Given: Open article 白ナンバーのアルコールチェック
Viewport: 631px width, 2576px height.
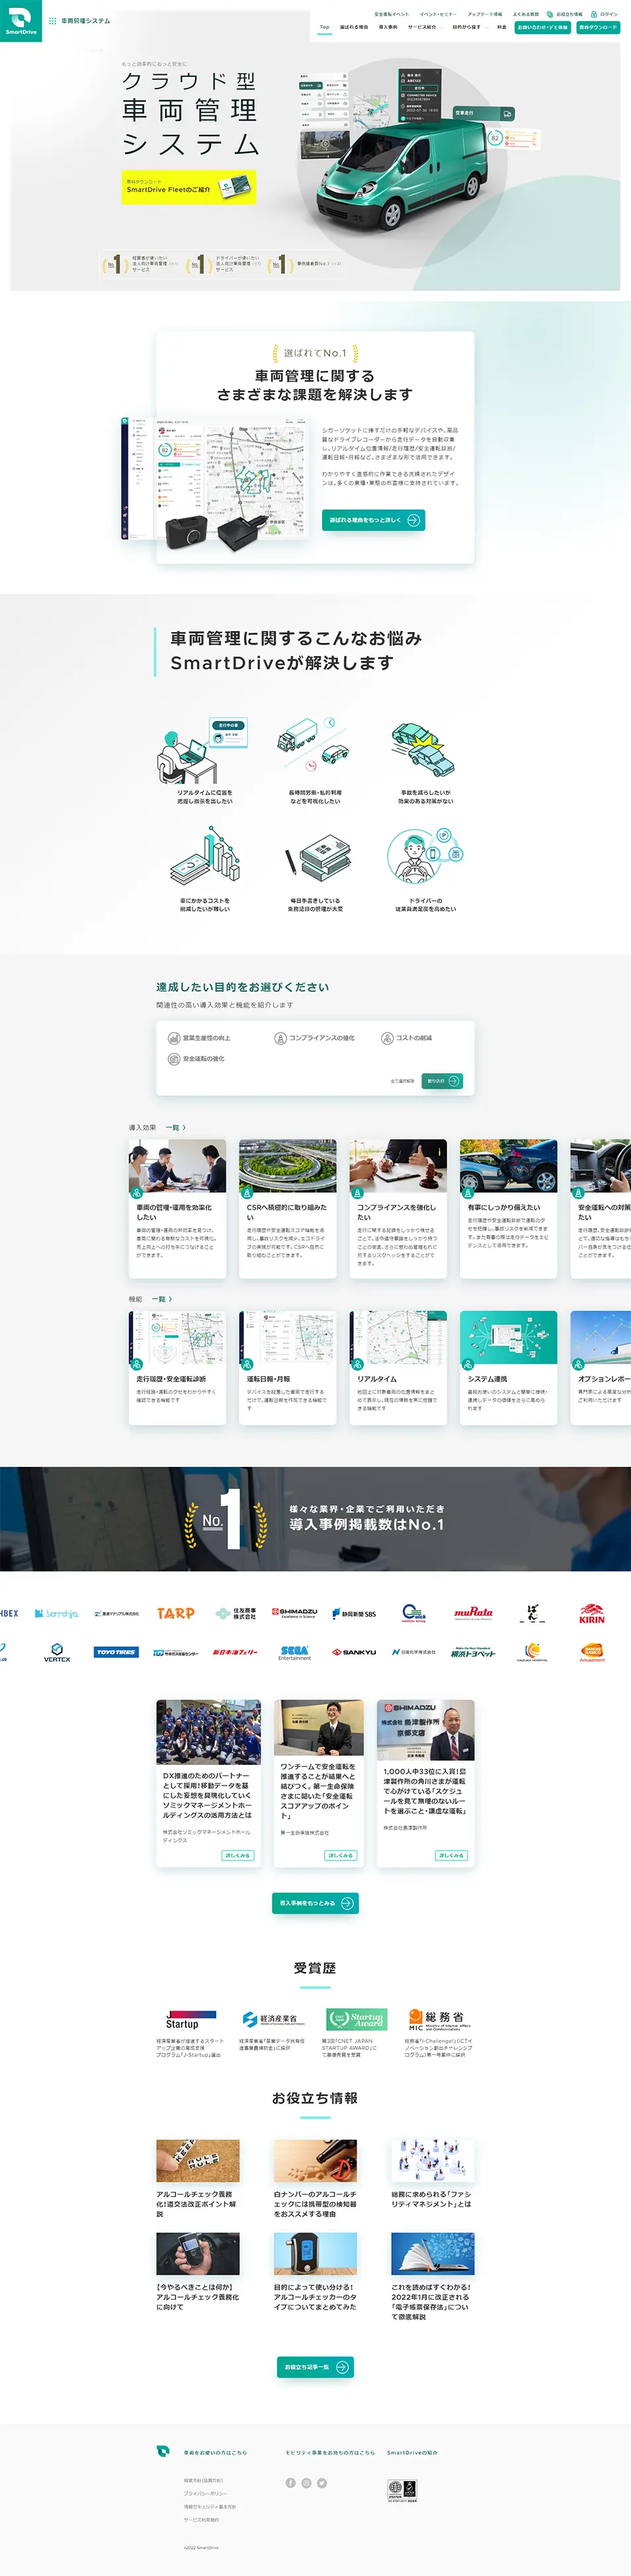Looking at the screenshot, I should (316, 2180).
